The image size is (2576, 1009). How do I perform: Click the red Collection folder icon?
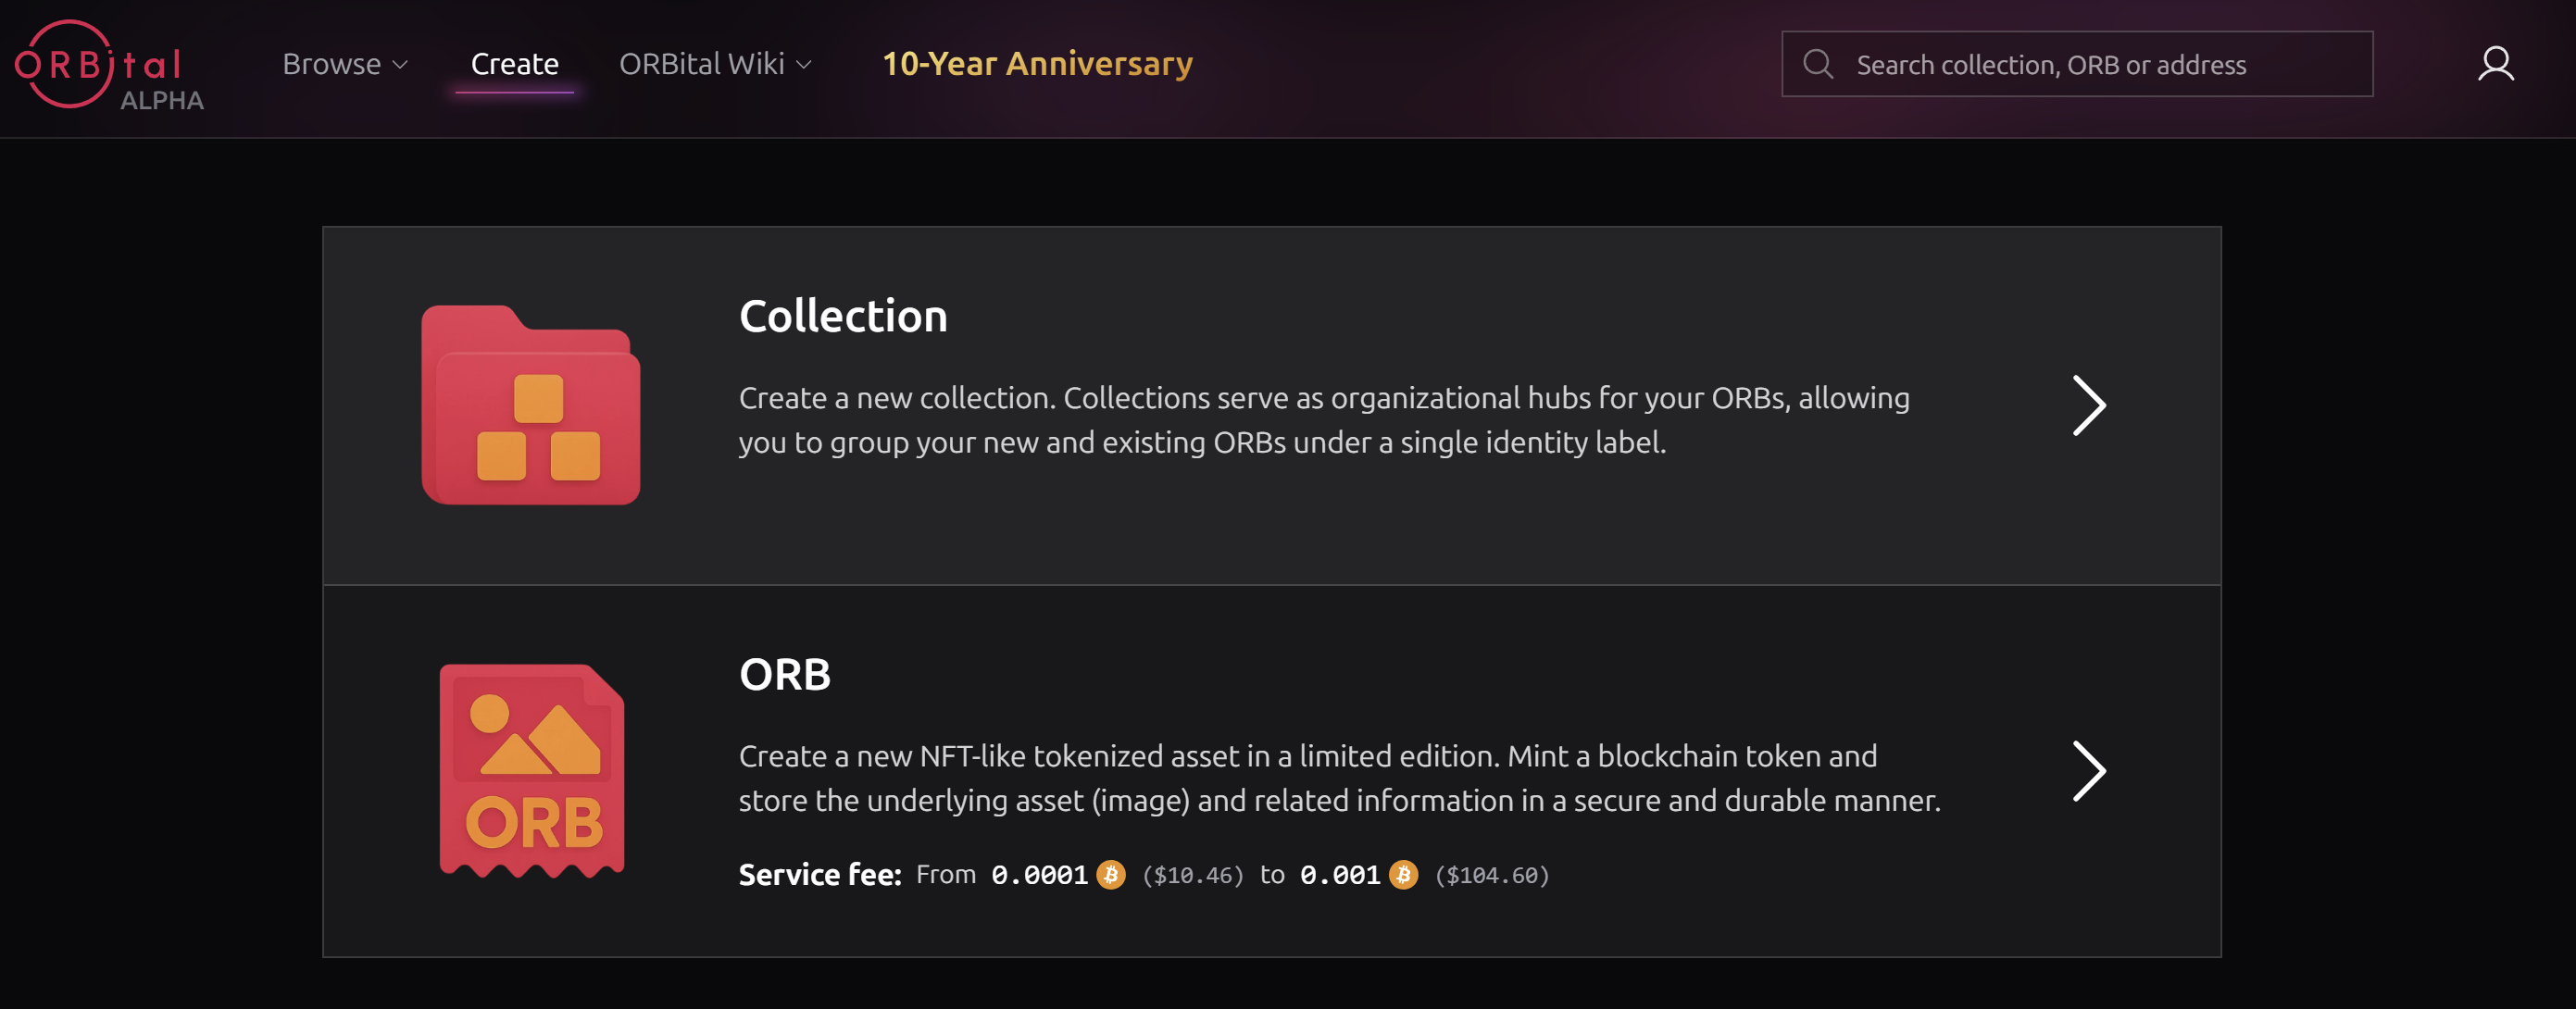coord(530,404)
